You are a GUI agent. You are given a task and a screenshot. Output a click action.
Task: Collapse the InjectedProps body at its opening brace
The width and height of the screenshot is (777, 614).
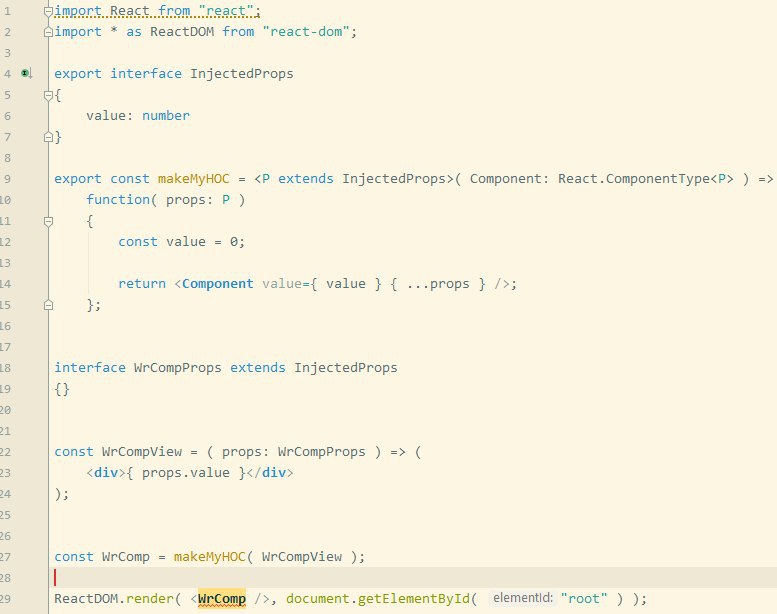click(x=48, y=95)
